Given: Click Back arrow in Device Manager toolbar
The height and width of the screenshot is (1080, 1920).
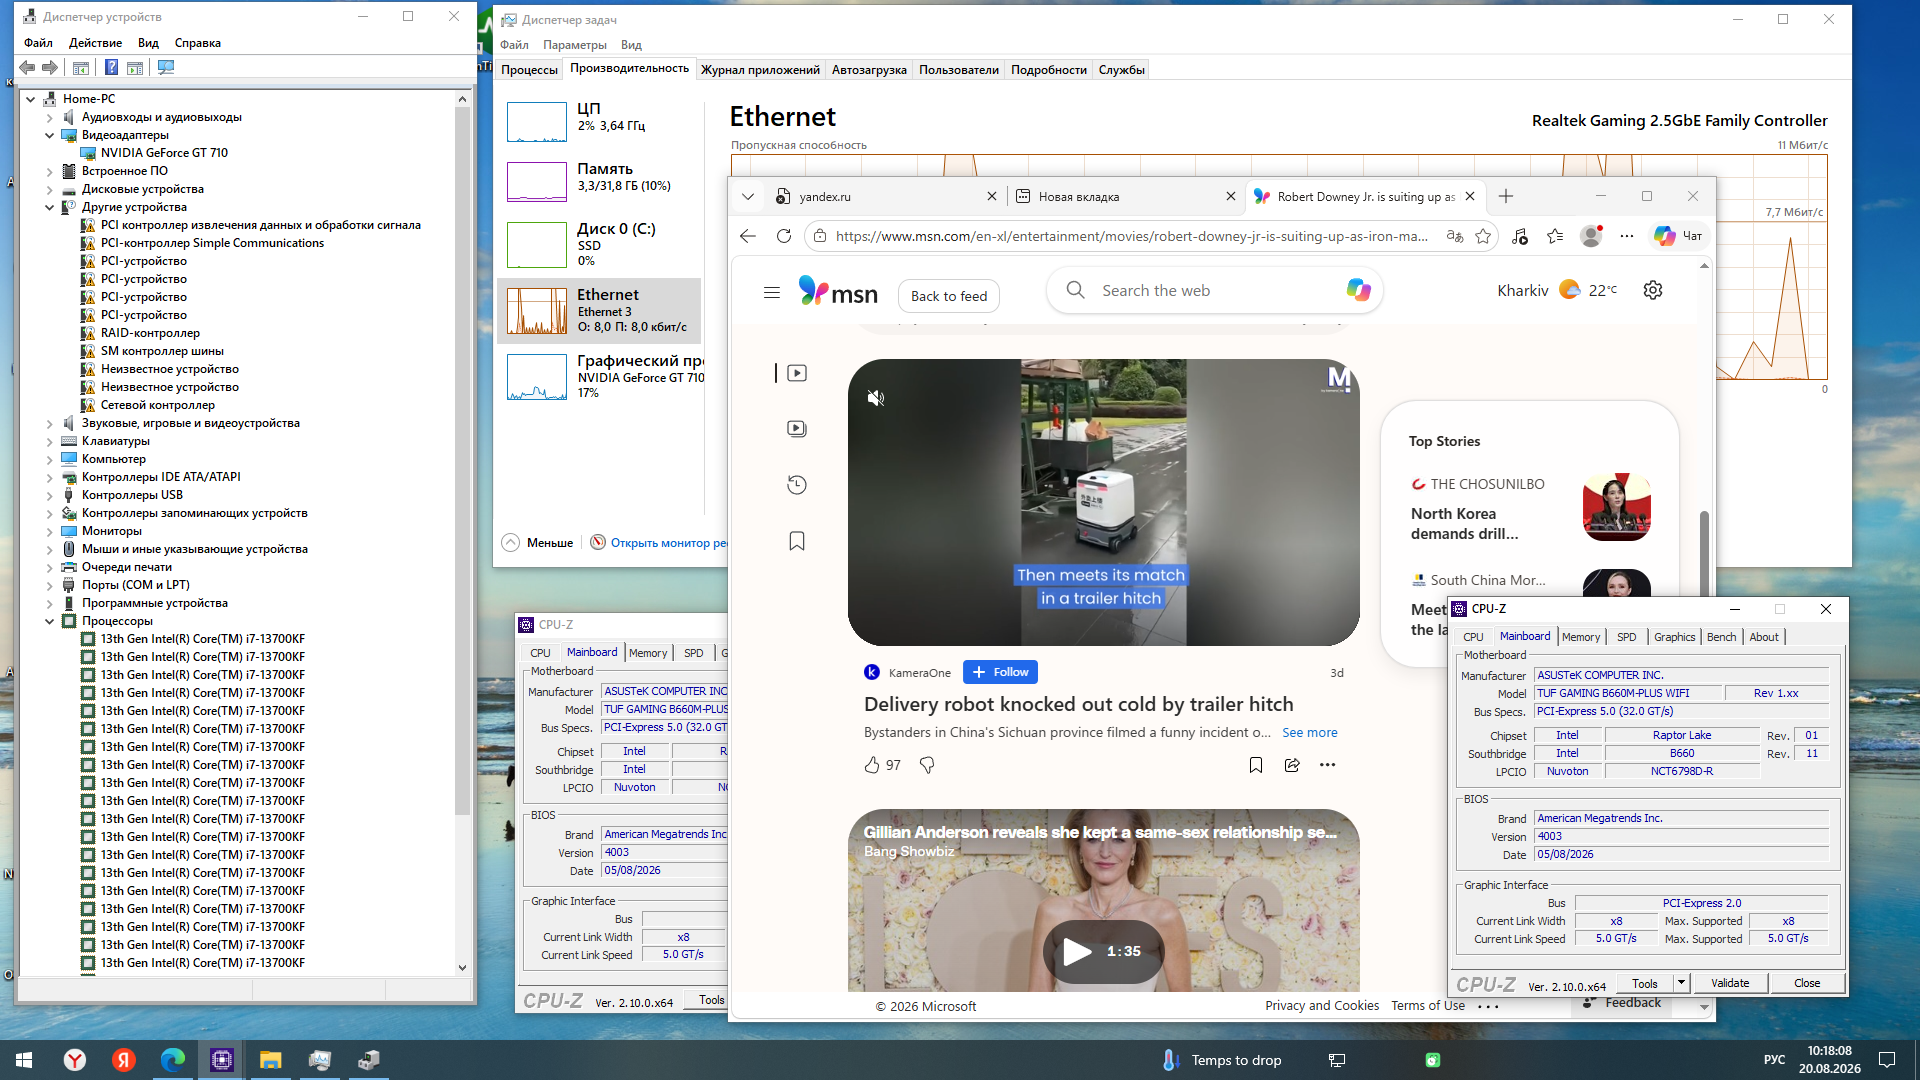Looking at the screenshot, I should 27,67.
